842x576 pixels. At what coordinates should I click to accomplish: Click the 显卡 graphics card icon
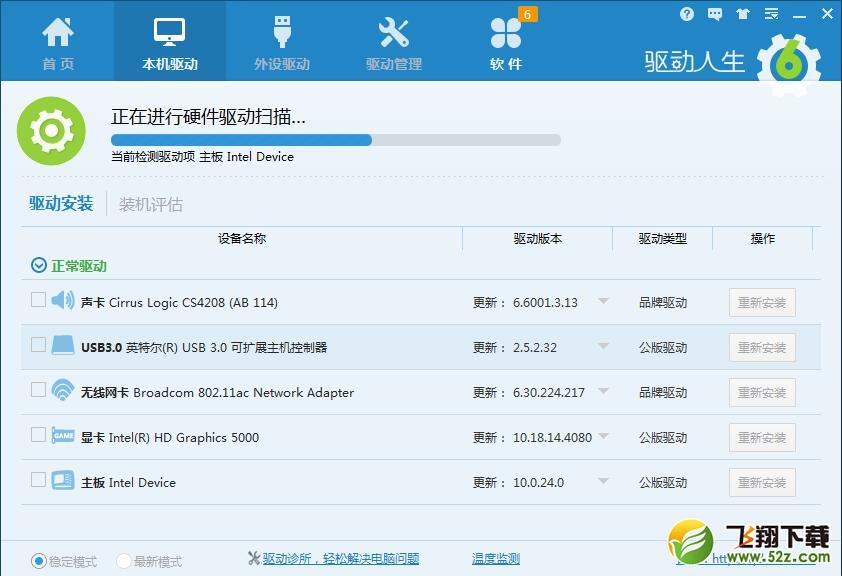click(63, 435)
